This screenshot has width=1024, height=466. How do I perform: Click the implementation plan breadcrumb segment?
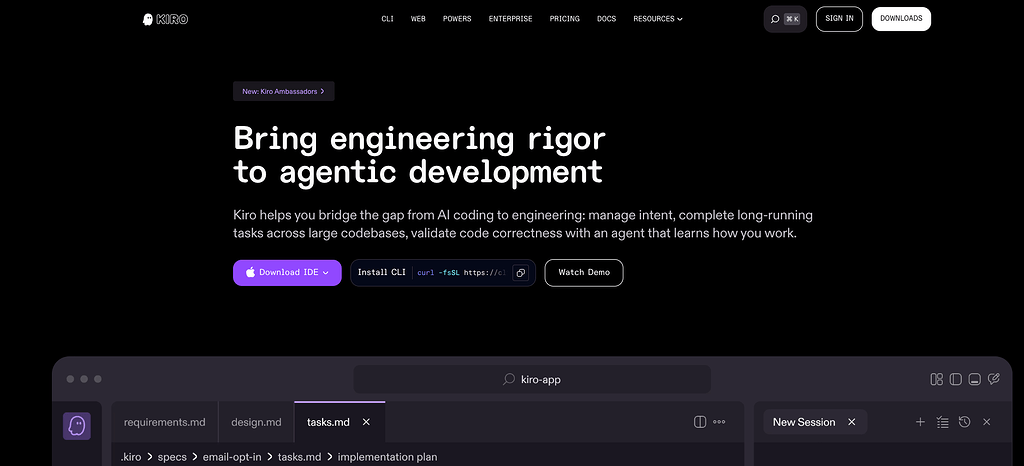[x=387, y=457]
